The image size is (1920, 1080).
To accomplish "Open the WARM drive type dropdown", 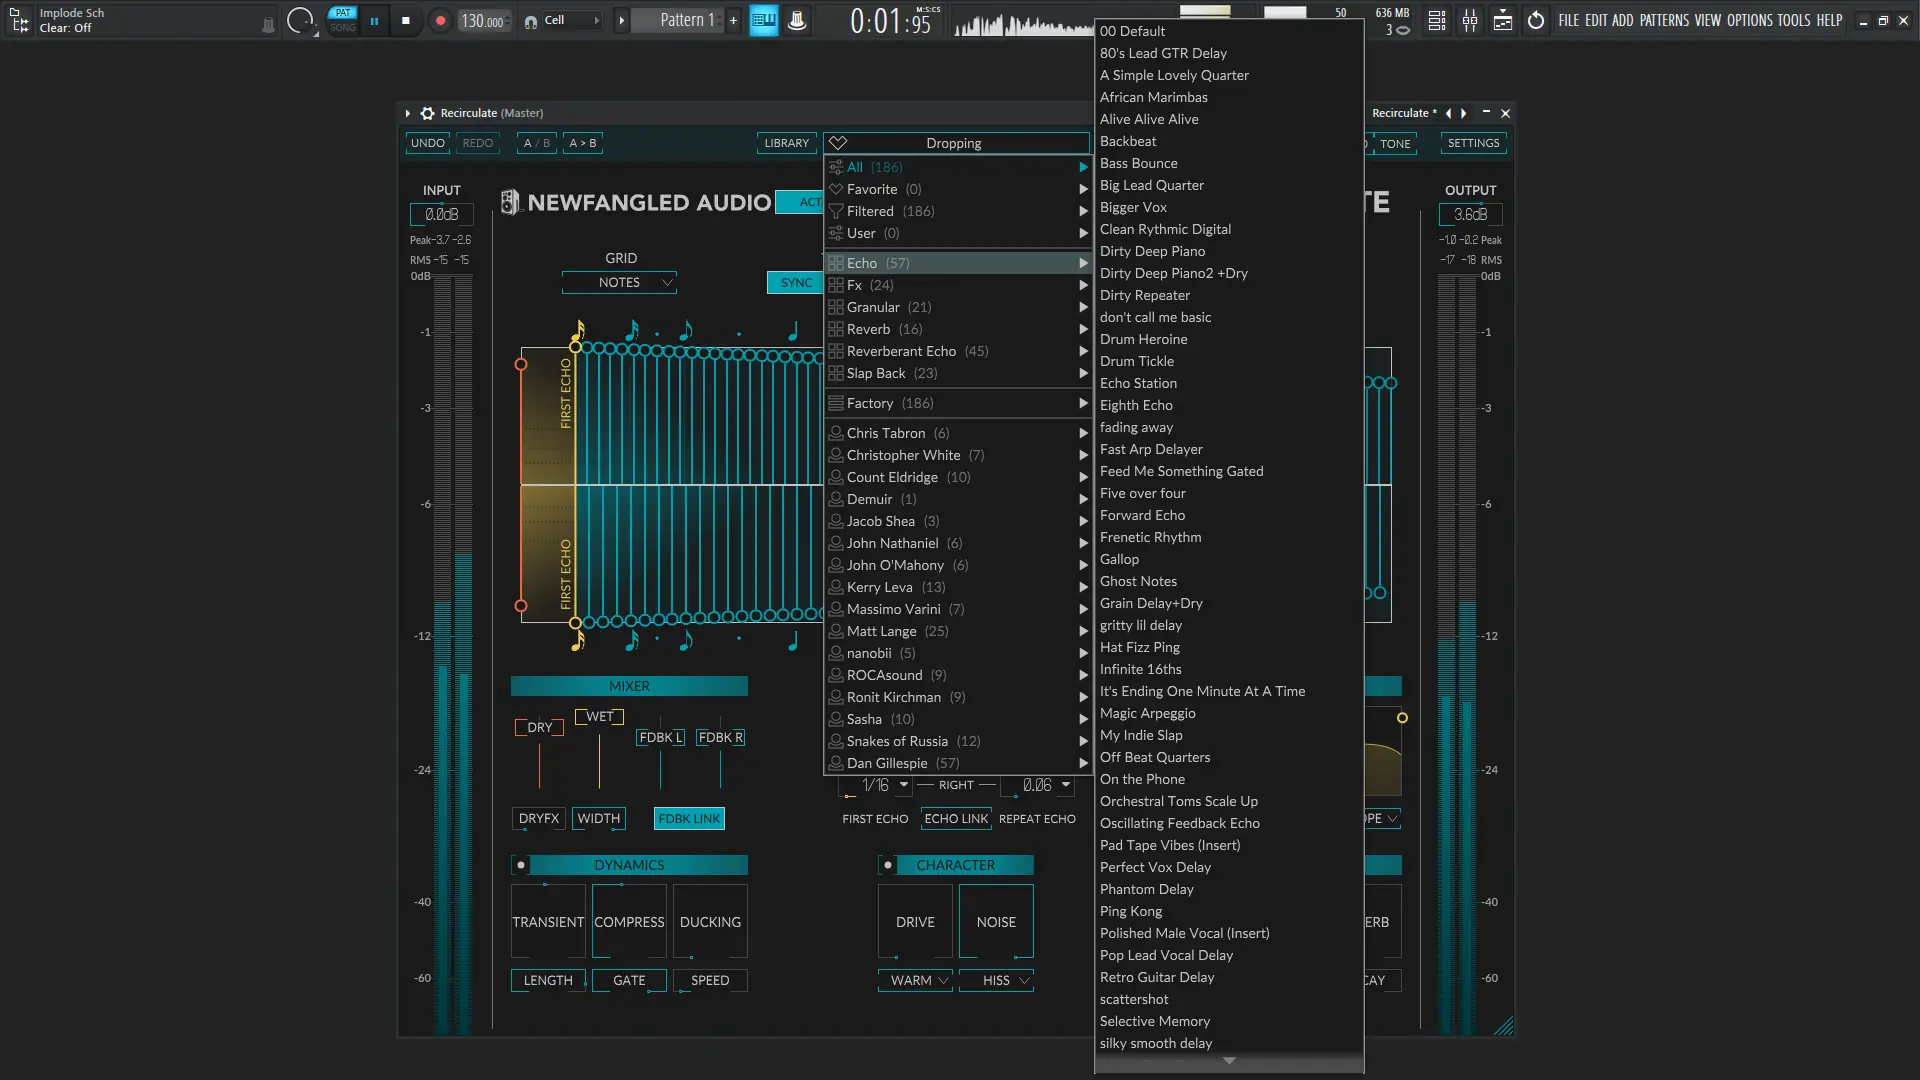I will point(916,980).
